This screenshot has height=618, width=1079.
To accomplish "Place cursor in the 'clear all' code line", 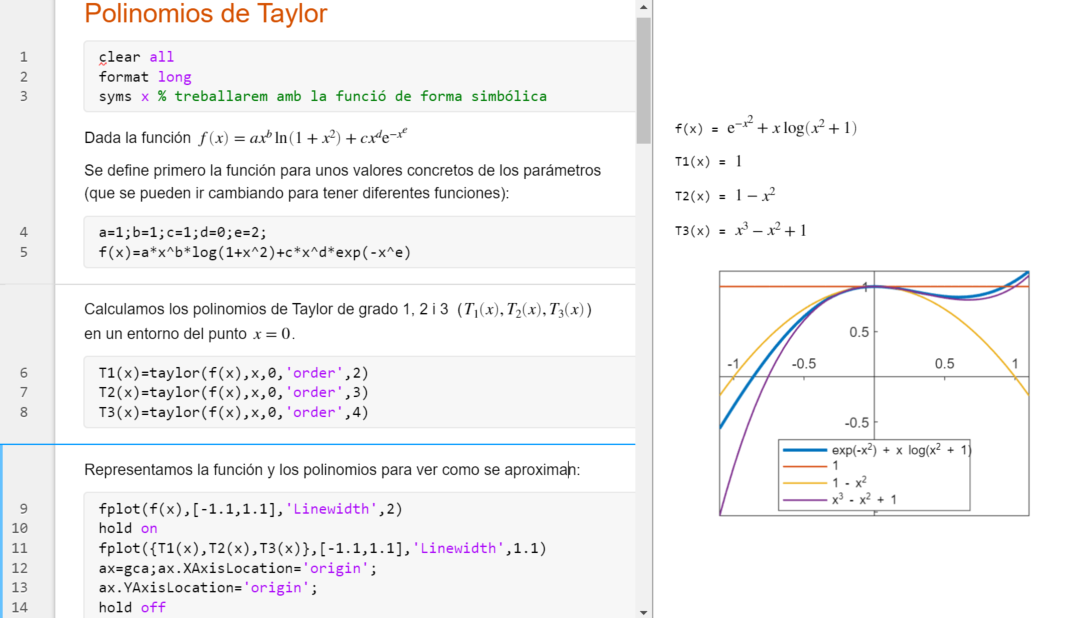I will [x=136, y=57].
